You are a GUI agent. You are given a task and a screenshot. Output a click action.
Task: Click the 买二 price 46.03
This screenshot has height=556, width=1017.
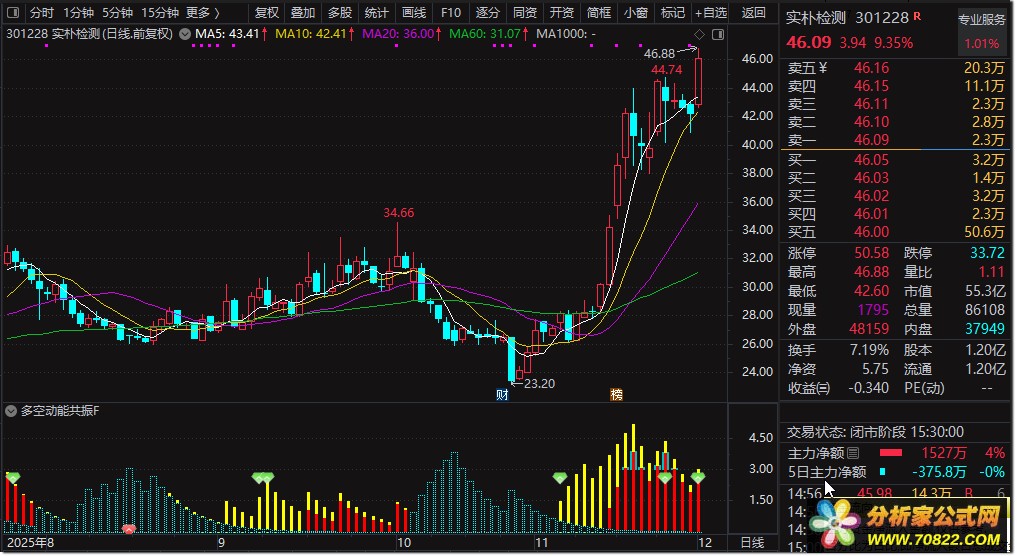pyautogui.click(x=871, y=178)
